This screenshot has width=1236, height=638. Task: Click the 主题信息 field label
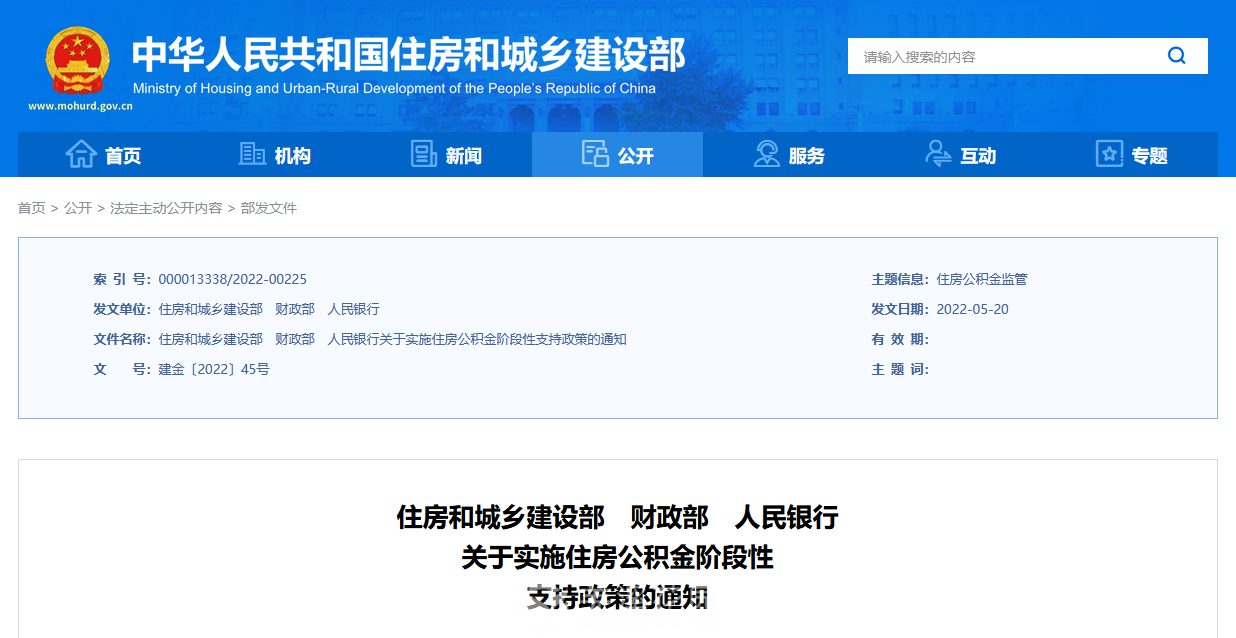click(900, 279)
